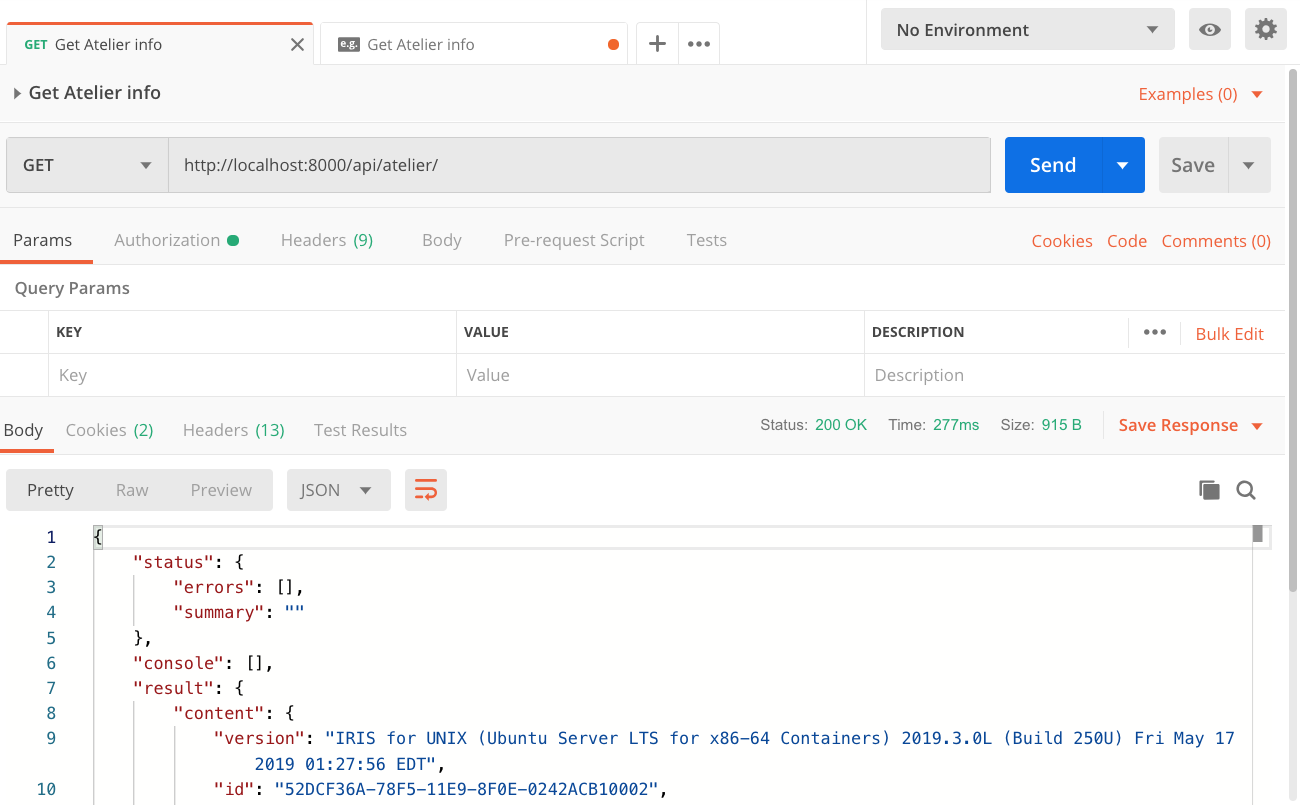Click the environment quick look eye icon
Viewport: 1300px width, 805px height.
(x=1210, y=30)
